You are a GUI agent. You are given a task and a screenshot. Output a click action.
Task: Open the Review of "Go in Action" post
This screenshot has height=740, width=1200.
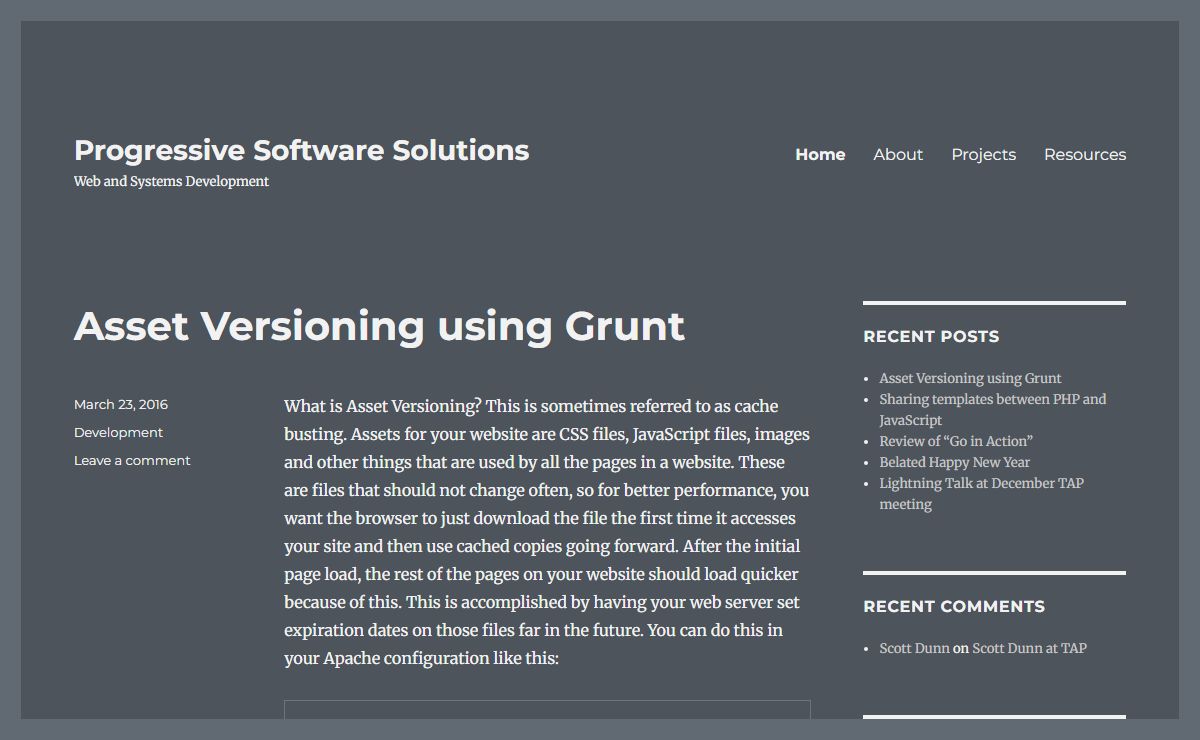955,441
